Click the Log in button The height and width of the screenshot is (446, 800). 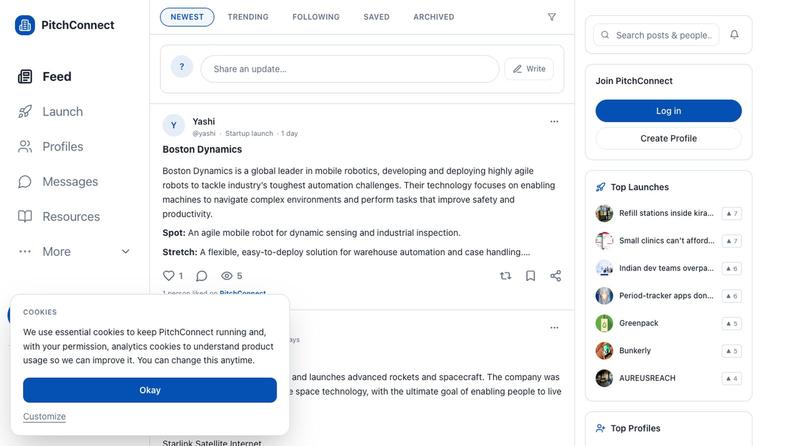point(668,111)
